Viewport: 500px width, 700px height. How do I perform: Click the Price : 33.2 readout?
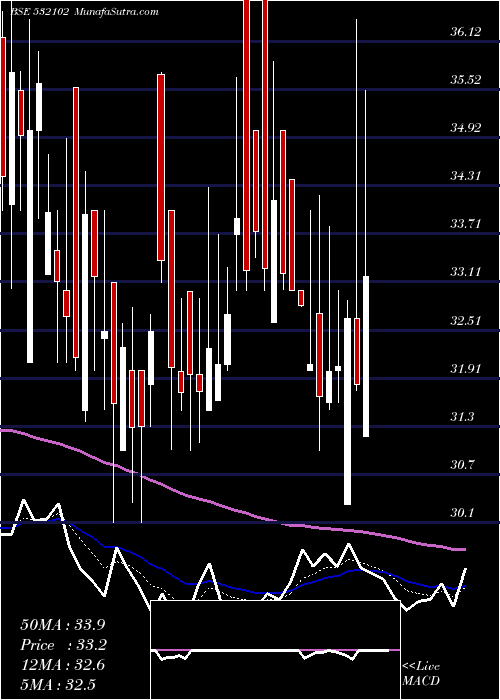(x=63, y=645)
